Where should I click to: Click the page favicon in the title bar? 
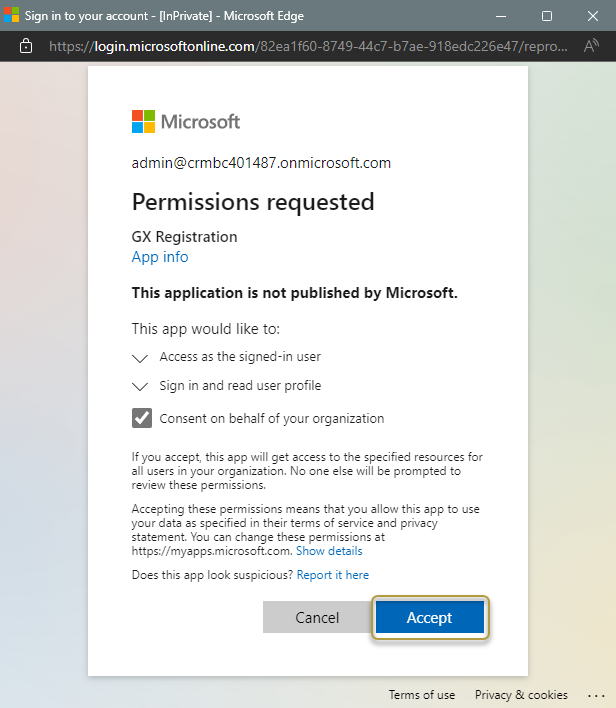click(11, 16)
